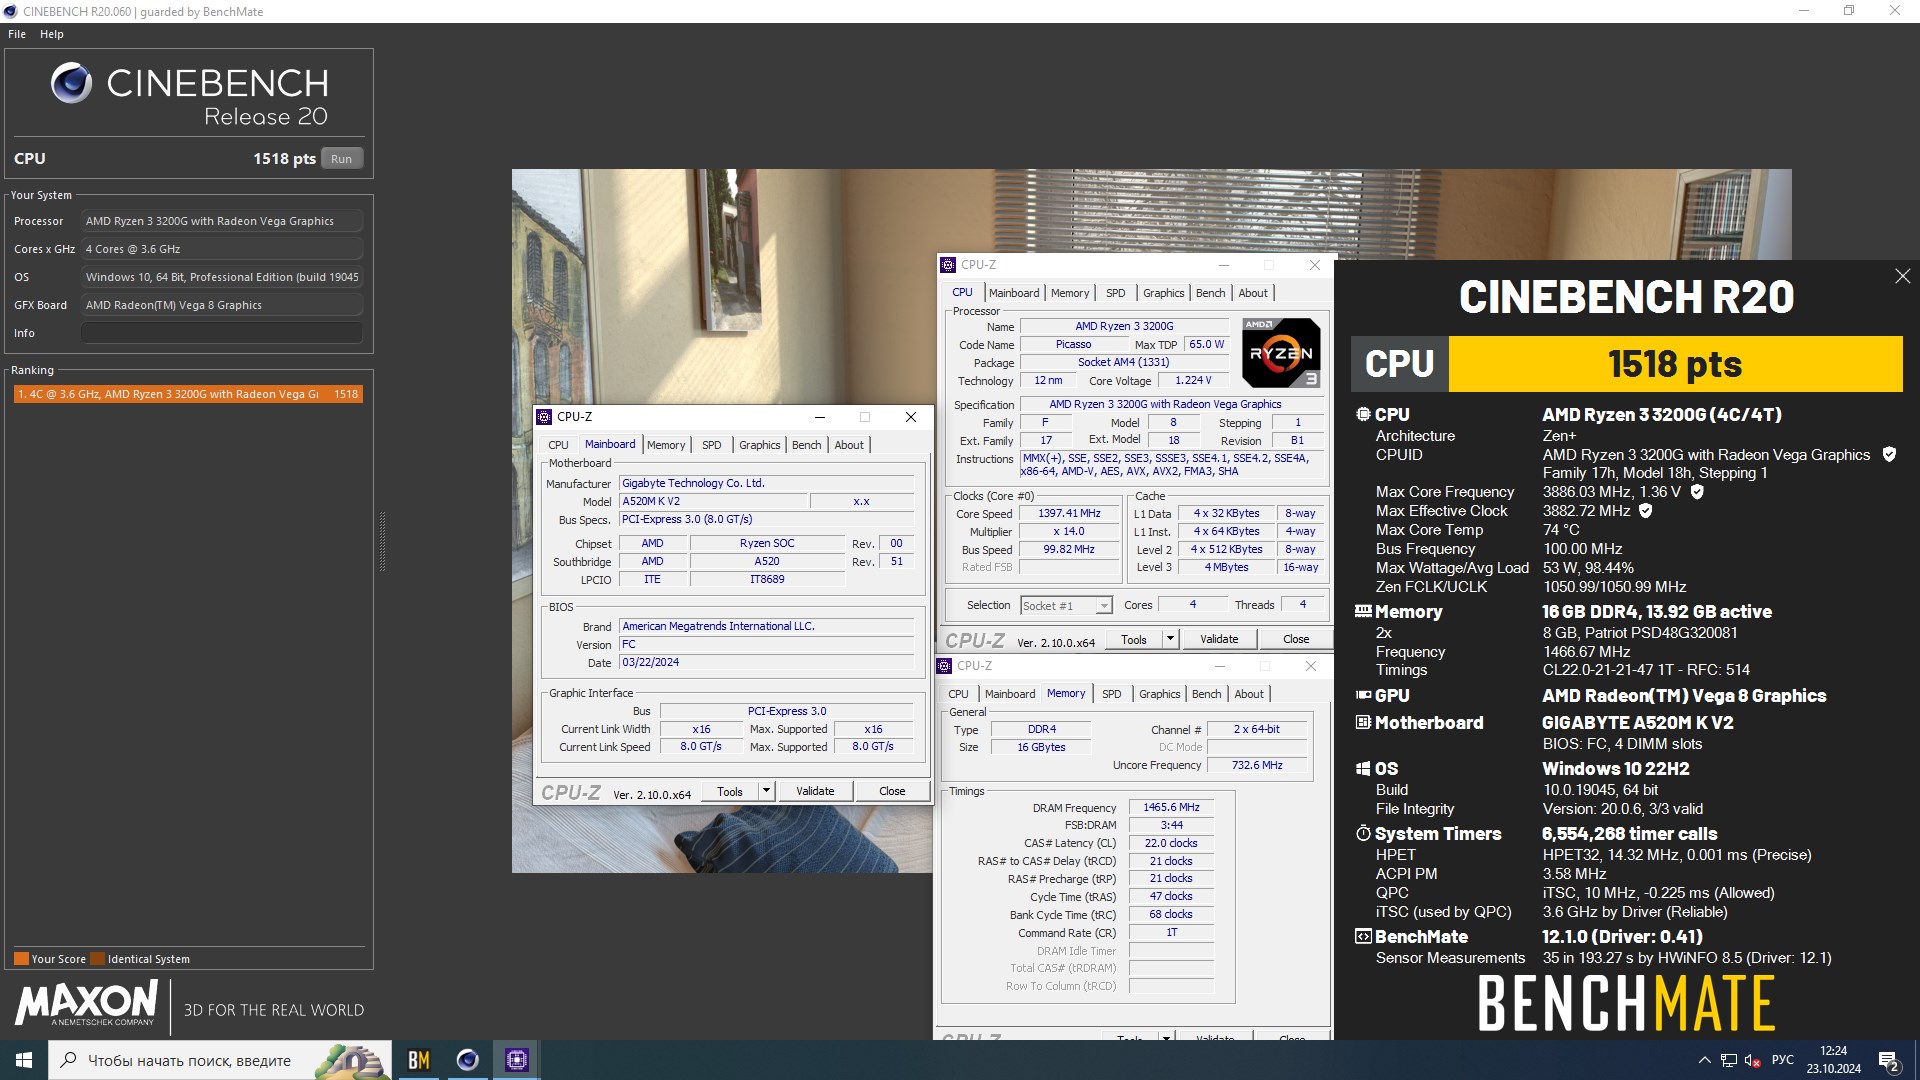Click Tools button in Mainboard CPU-Z window

(x=730, y=791)
